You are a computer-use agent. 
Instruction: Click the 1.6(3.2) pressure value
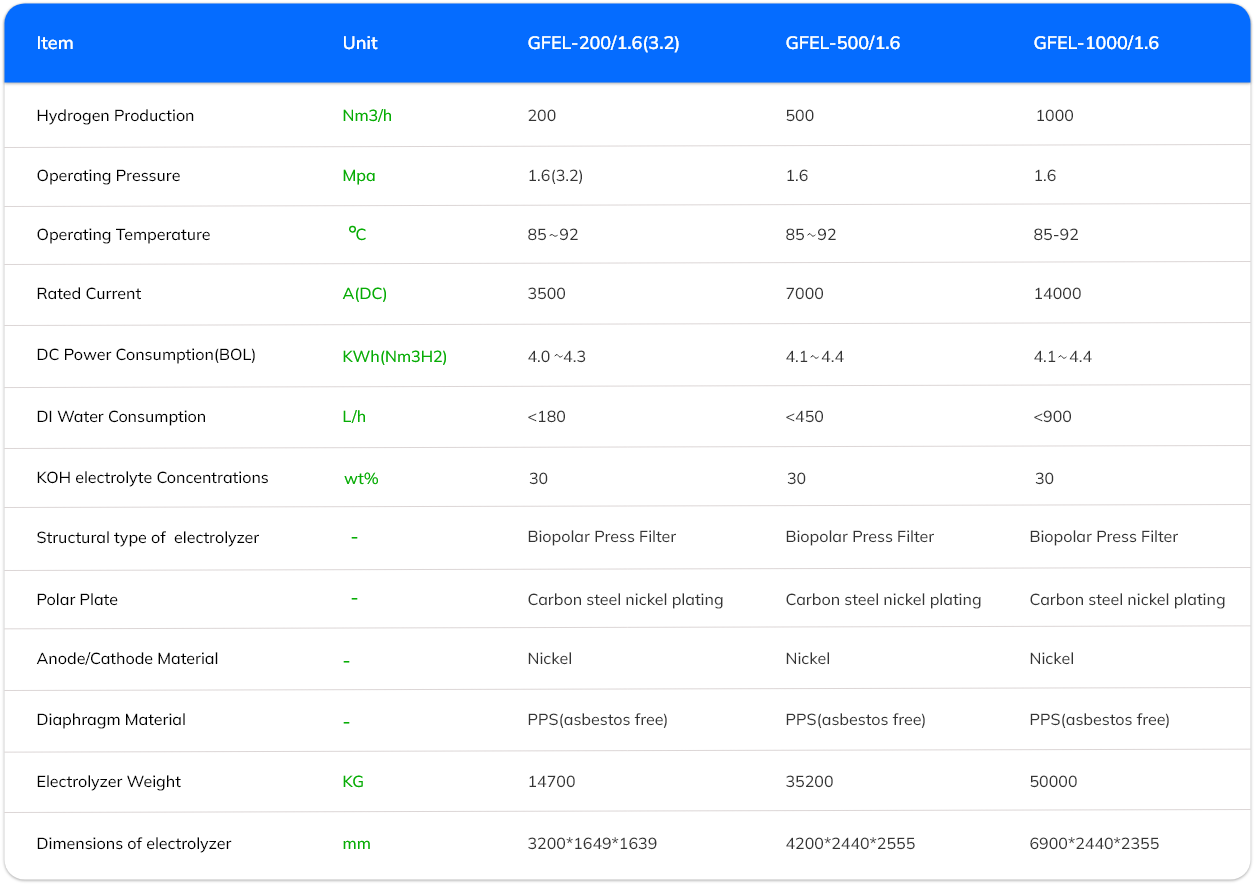tap(555, 176)
